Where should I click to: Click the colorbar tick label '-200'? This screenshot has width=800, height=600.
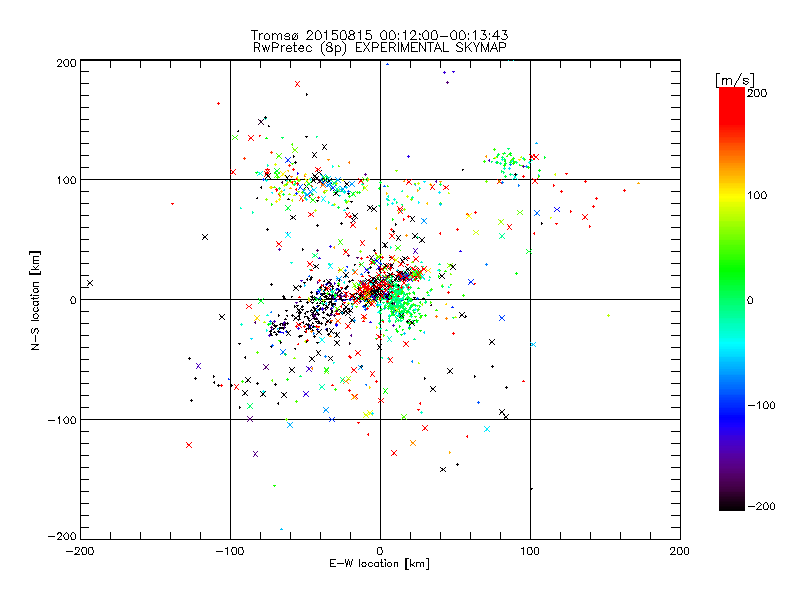[x=761, y=506]
